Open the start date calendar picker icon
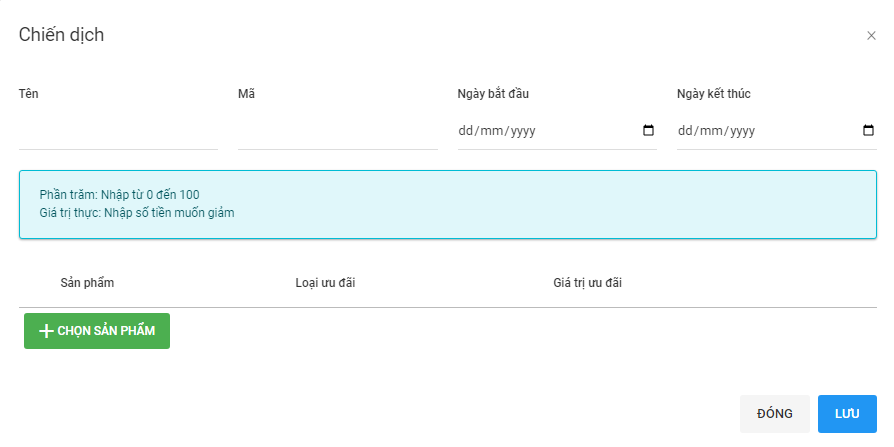This screenshot has height=447, width=894. coord(648,130)
